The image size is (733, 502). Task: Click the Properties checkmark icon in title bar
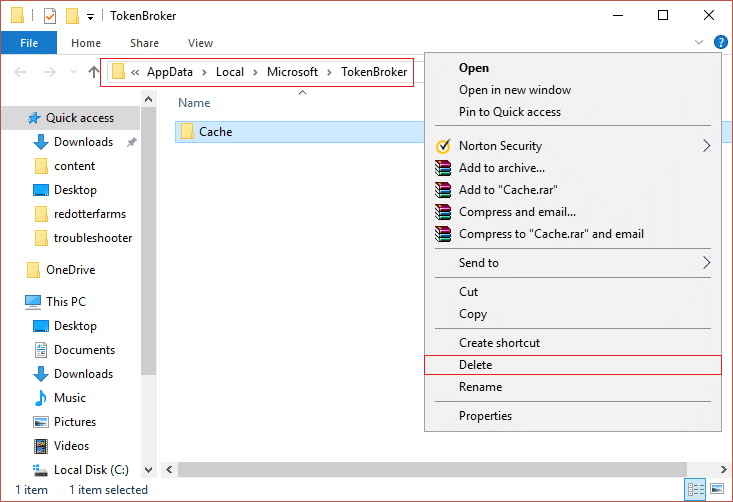(x=50, y=16)
